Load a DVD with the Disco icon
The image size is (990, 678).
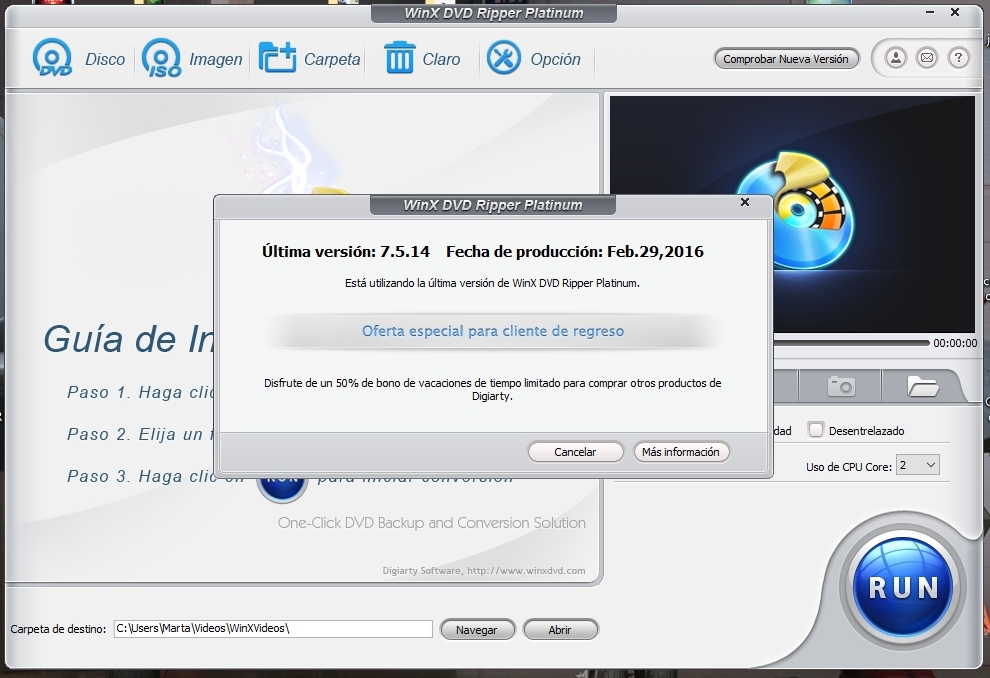pos(53,58)
